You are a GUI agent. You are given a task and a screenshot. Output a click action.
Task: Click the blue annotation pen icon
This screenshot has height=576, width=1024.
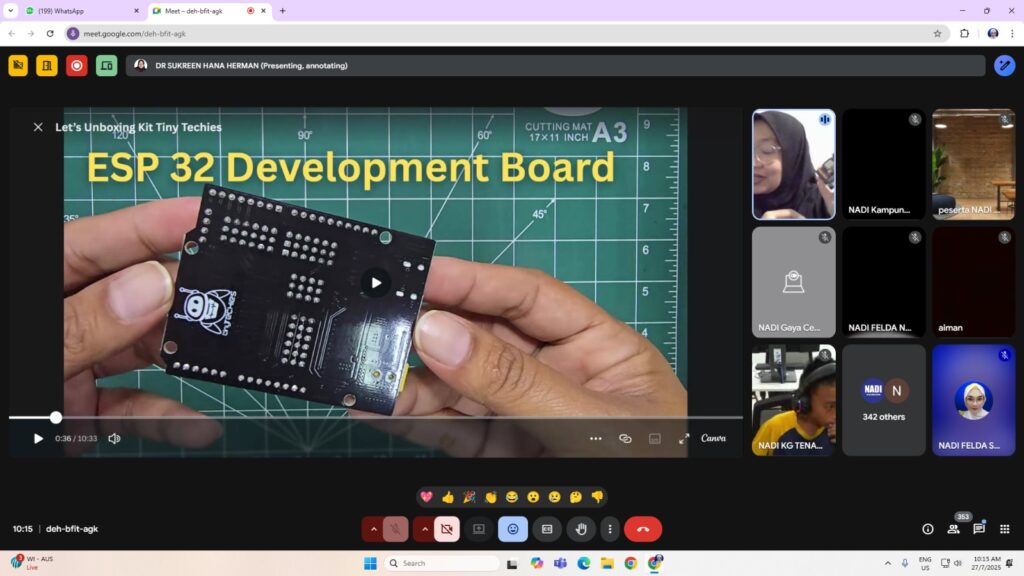click(x=1004, y=66)
